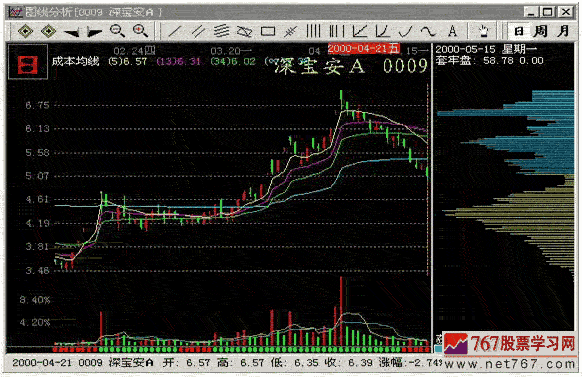Switch to daily chart with 日 button

coord(519,31)
